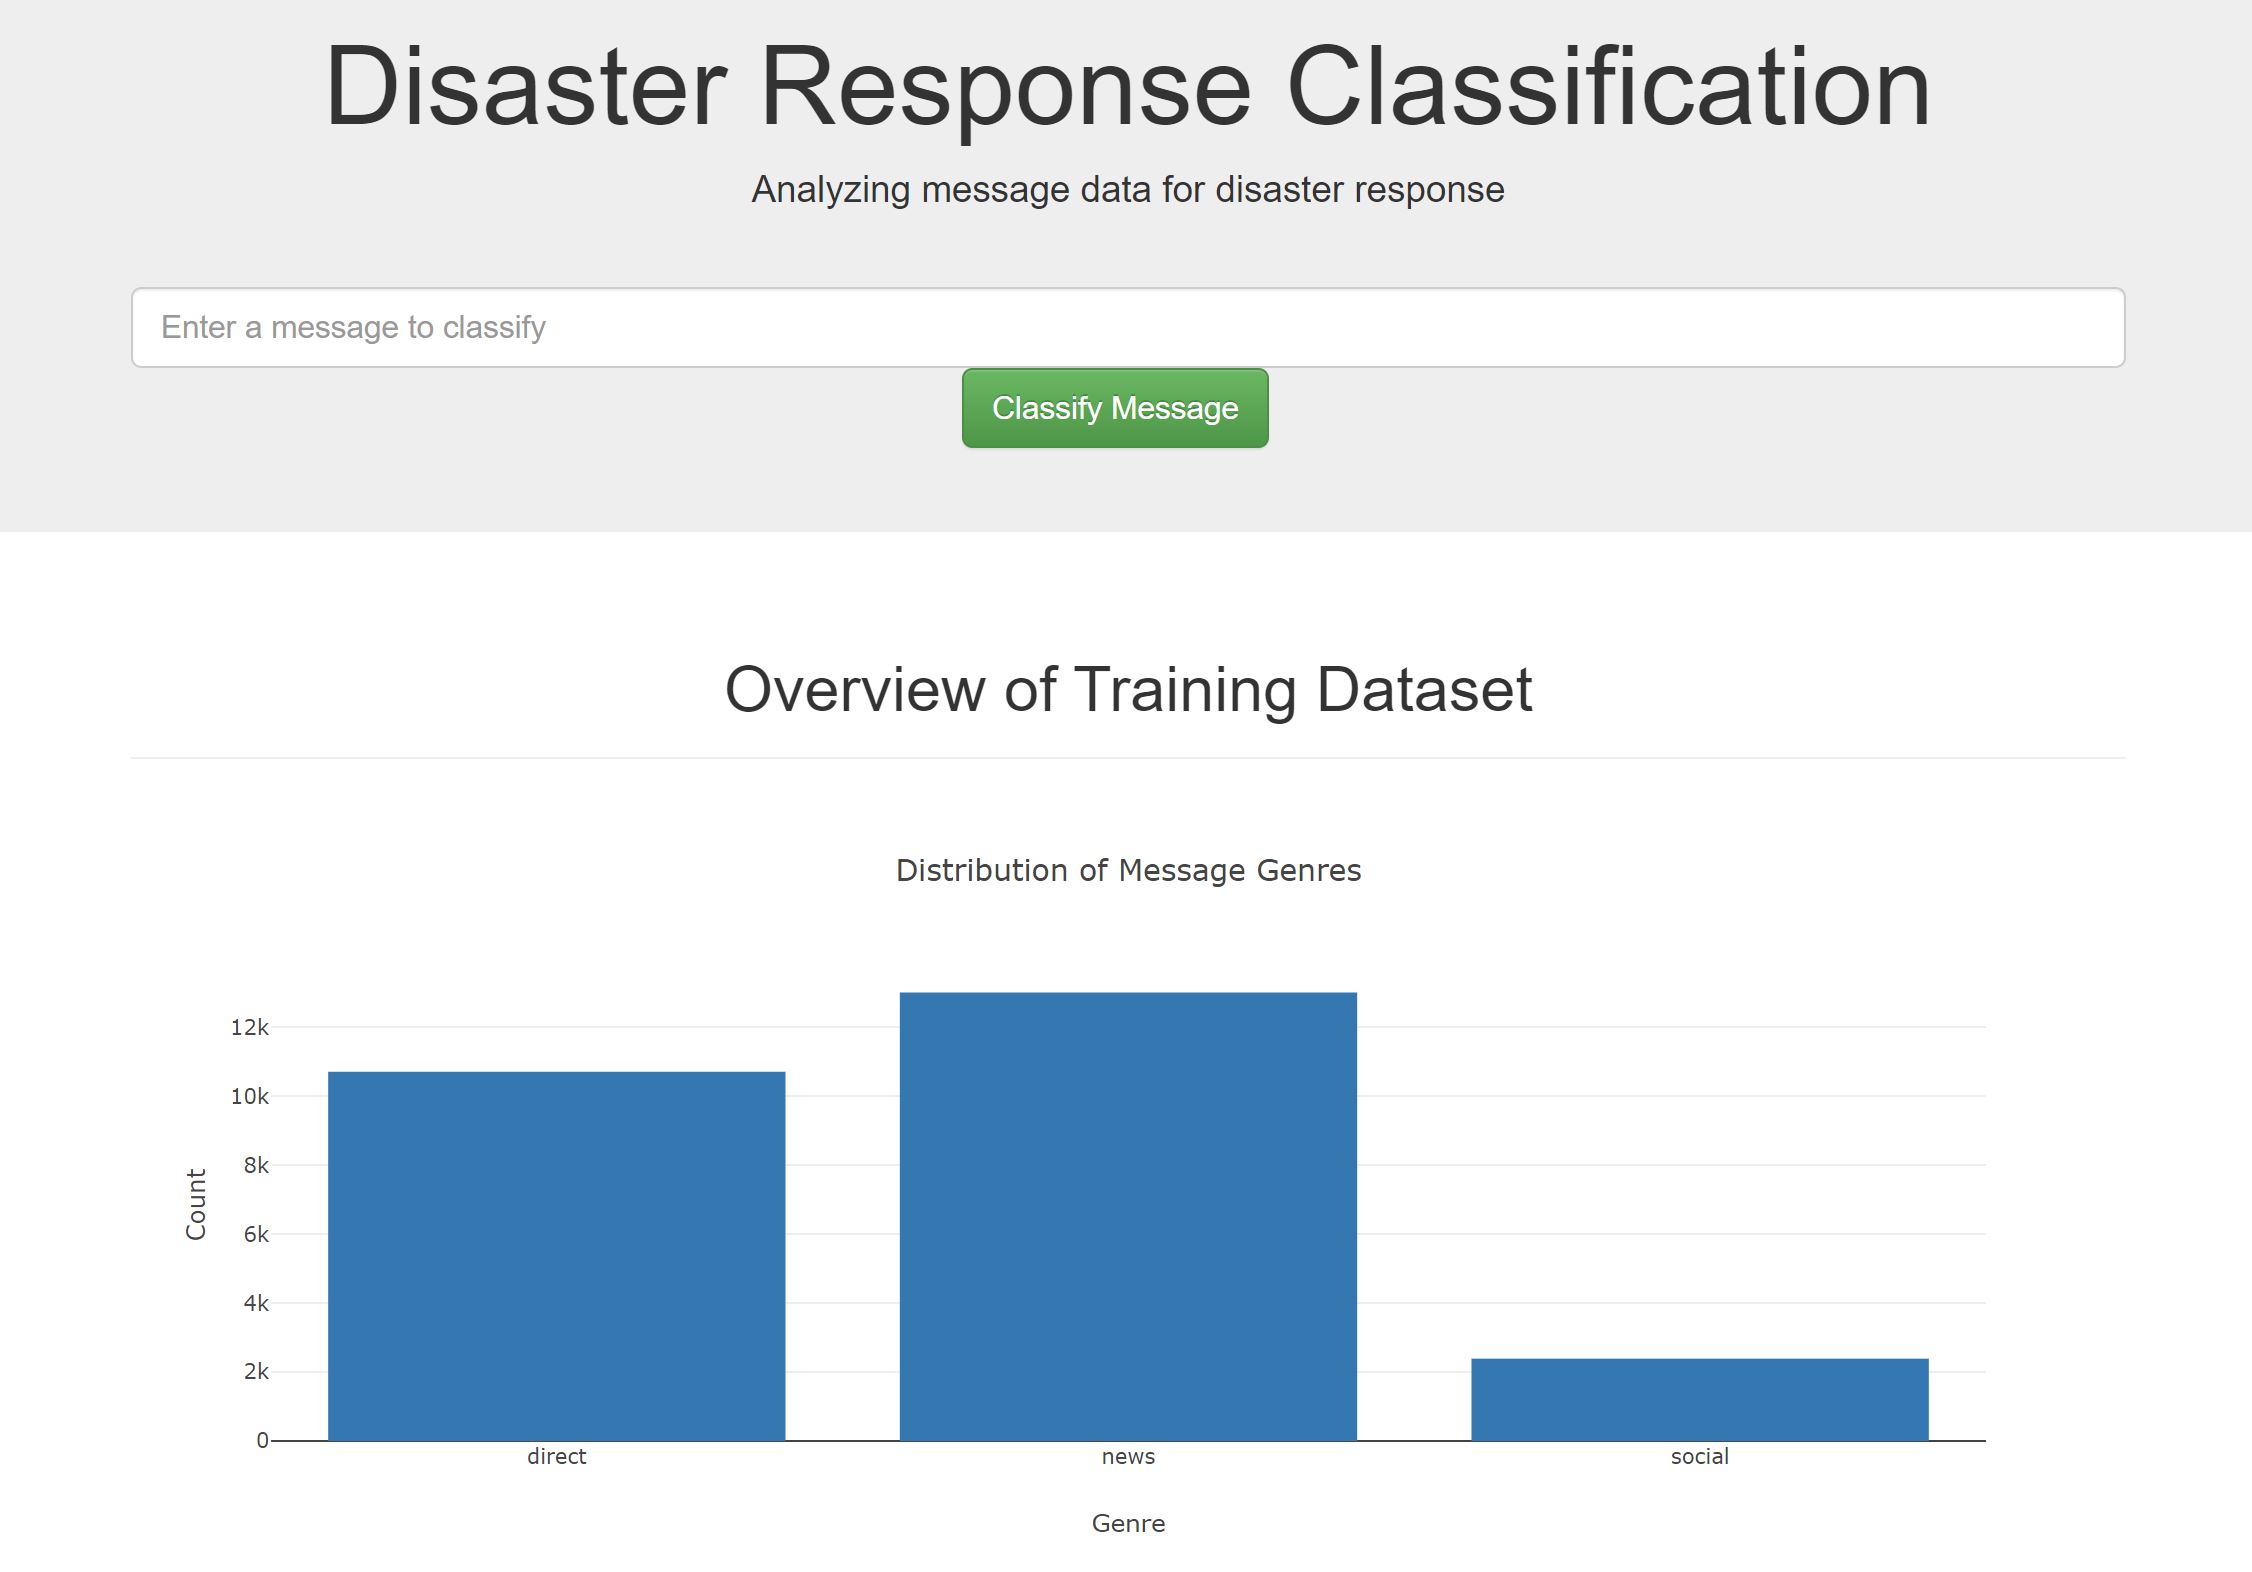Click the 2k y-axis tick label

pyautogui.click(x=255, y=1371)
